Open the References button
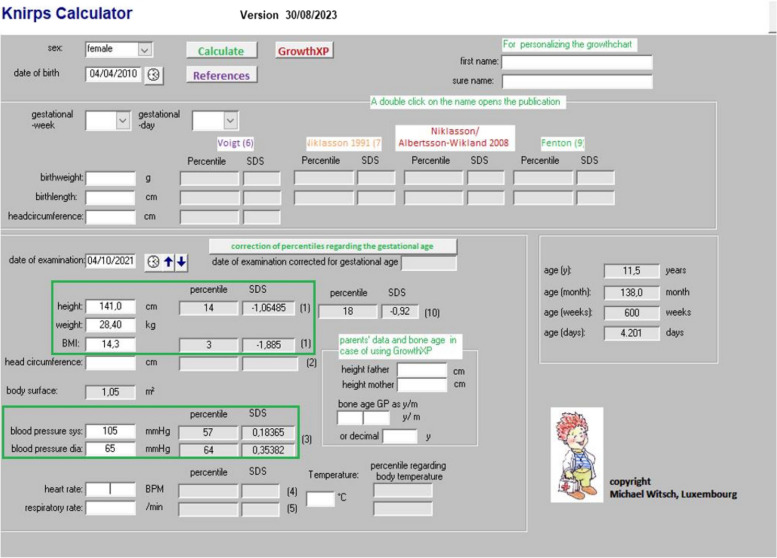 (220, 75)
